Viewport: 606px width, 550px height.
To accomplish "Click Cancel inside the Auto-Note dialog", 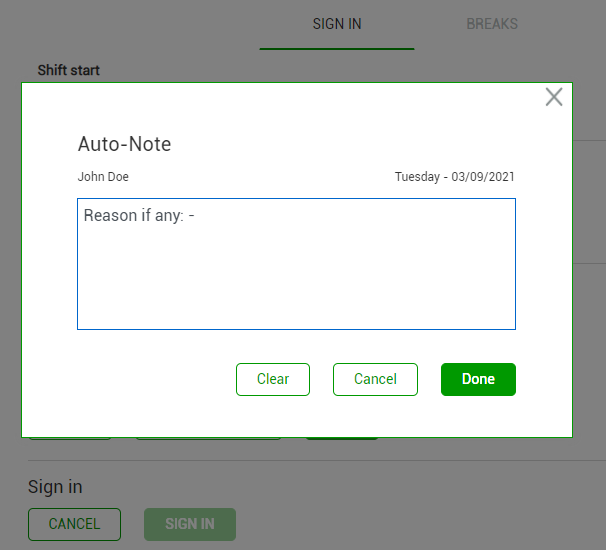I will (375, 379).
